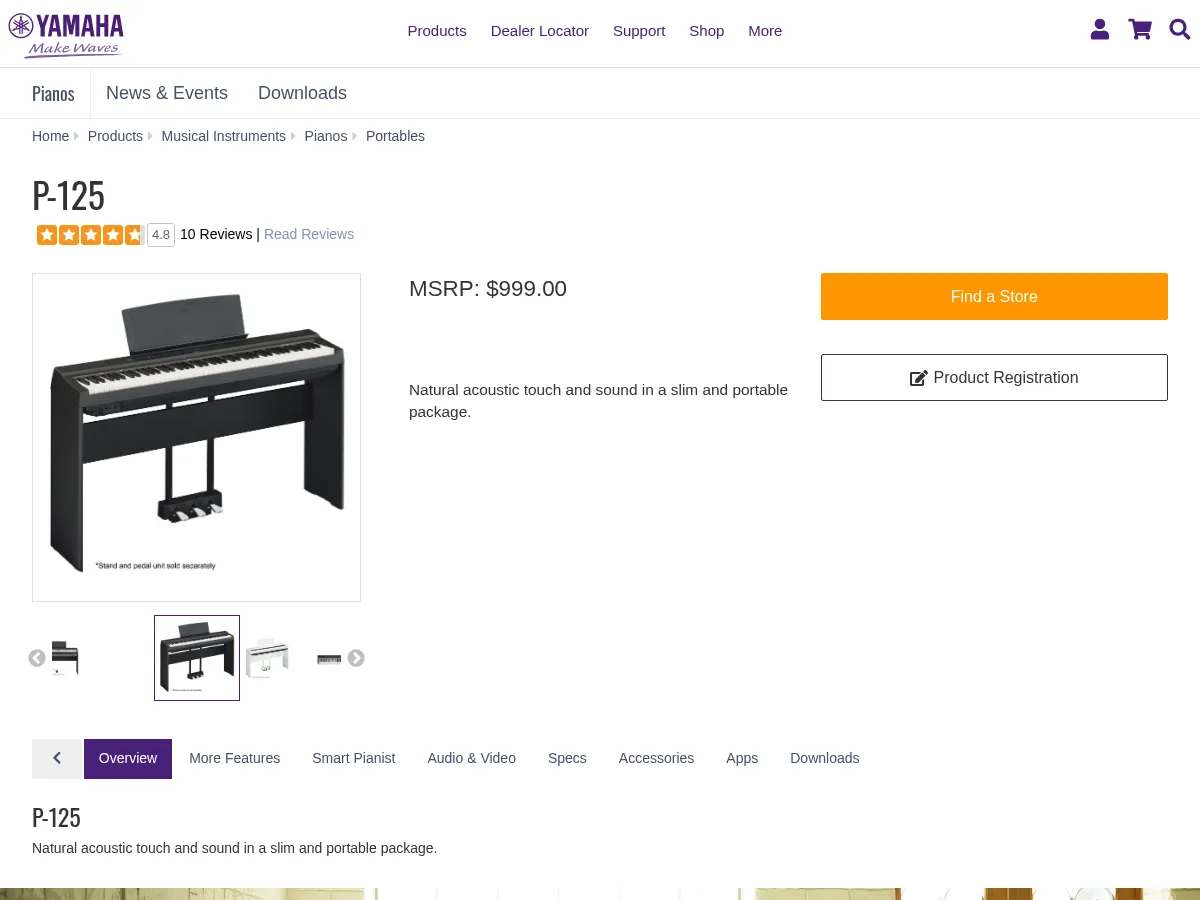
Task: Switch to the Audio & Video tab
Action: click(471, 758)
